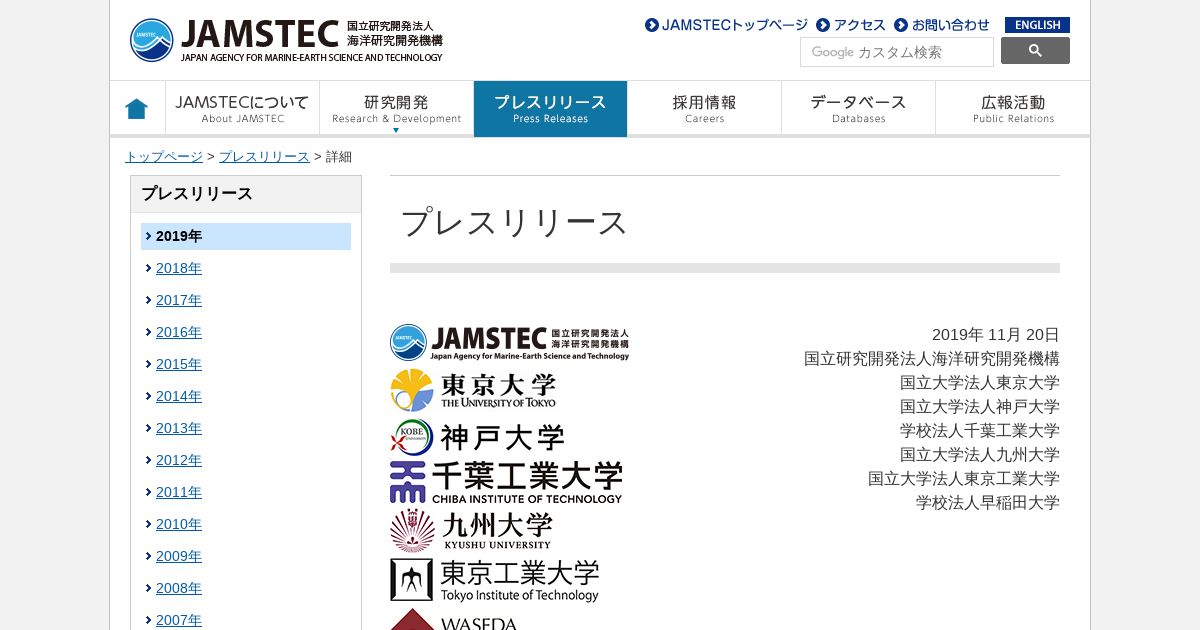Click the プレスリリース breadcrumb link
This screenshot has width=1200, height=630.
tap(264, 157)
